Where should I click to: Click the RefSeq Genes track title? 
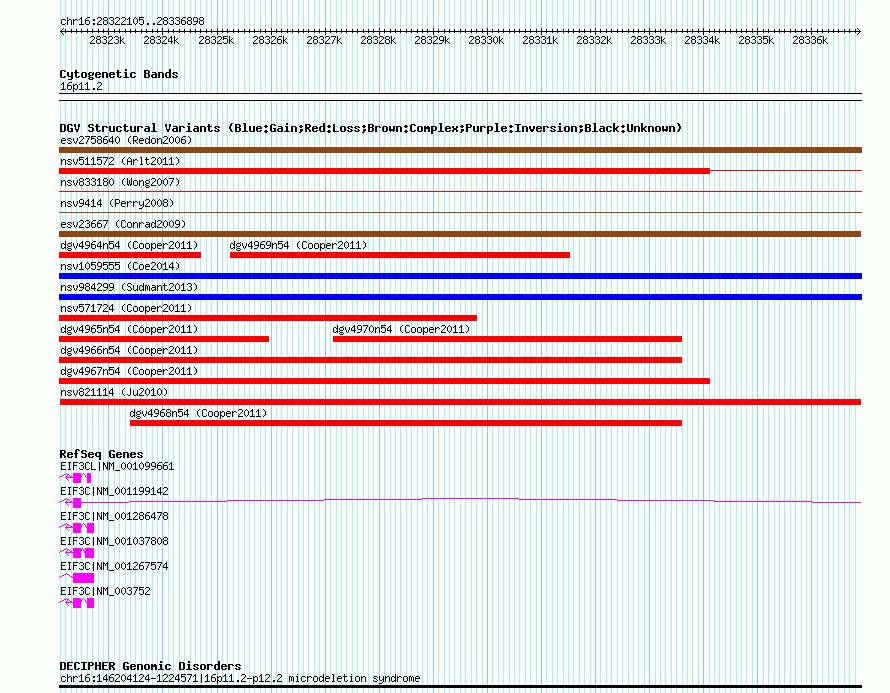(101, 454)
